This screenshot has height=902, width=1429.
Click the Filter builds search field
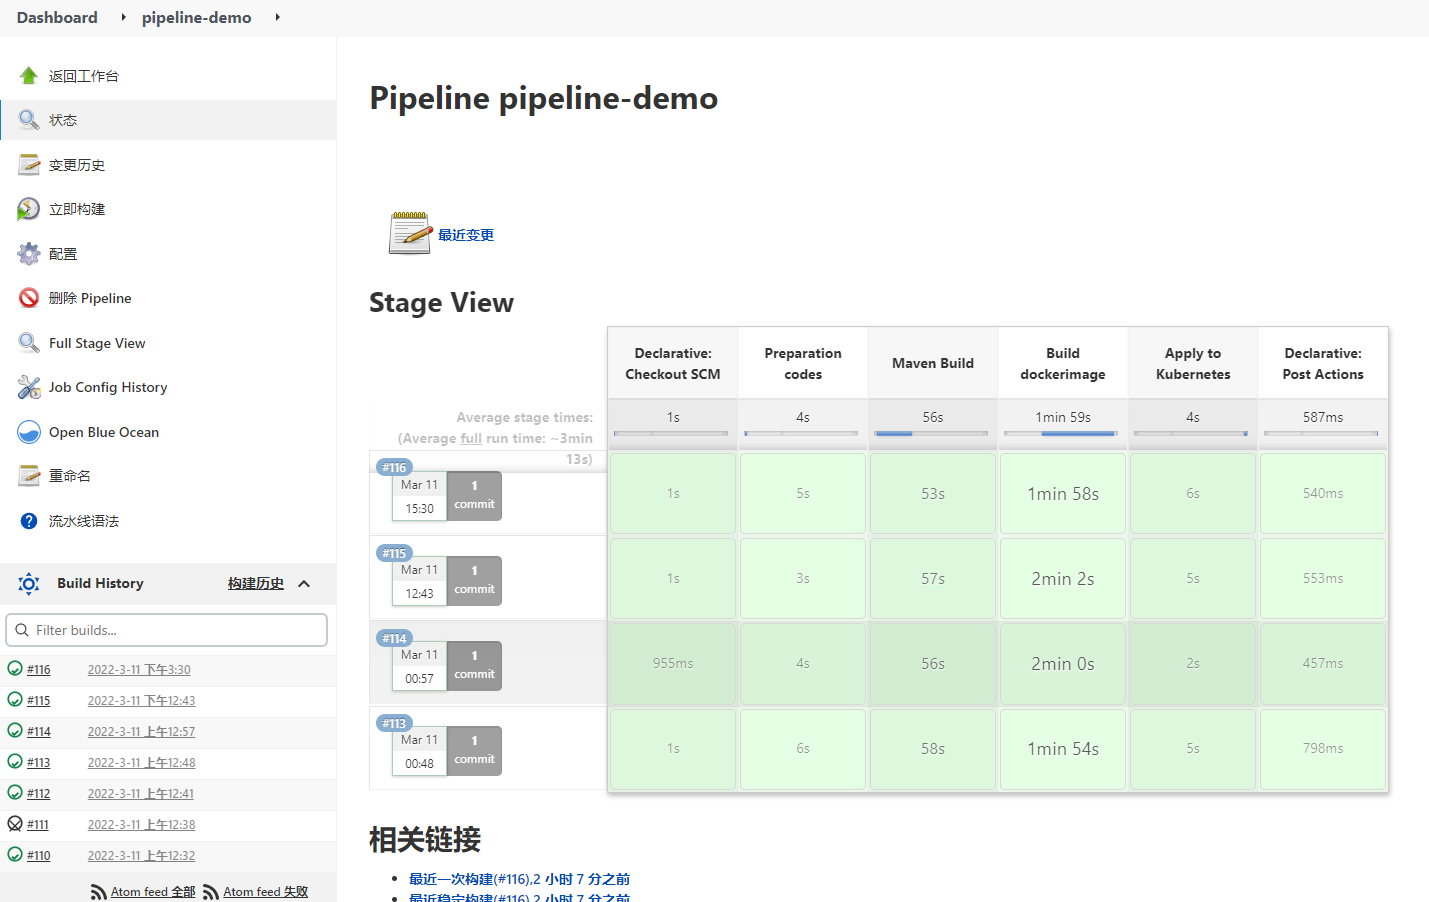(x=167, y=630)
